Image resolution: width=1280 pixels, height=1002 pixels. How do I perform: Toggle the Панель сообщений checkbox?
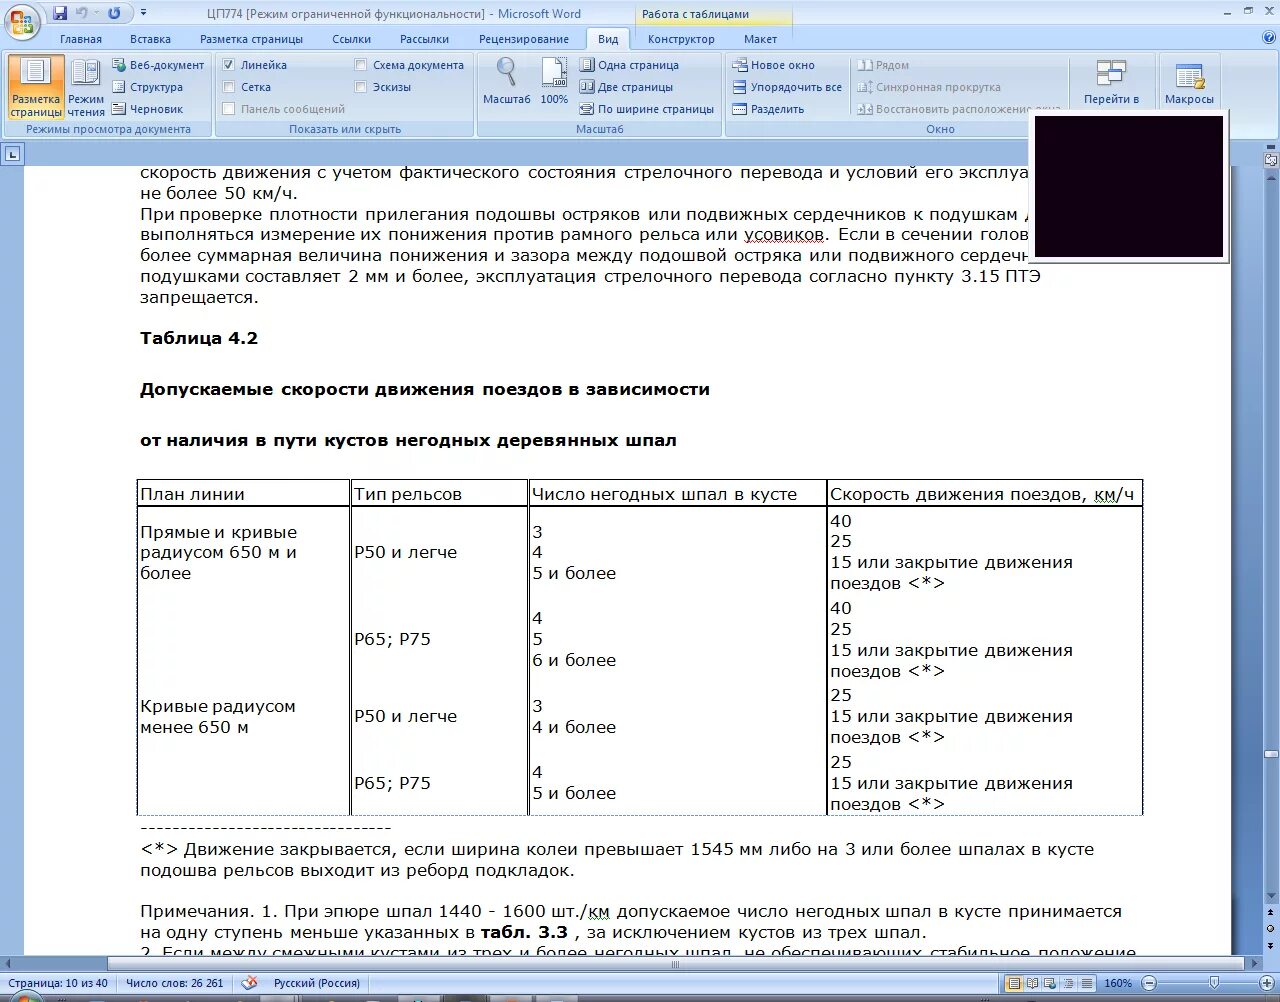(x=229, y=109)
